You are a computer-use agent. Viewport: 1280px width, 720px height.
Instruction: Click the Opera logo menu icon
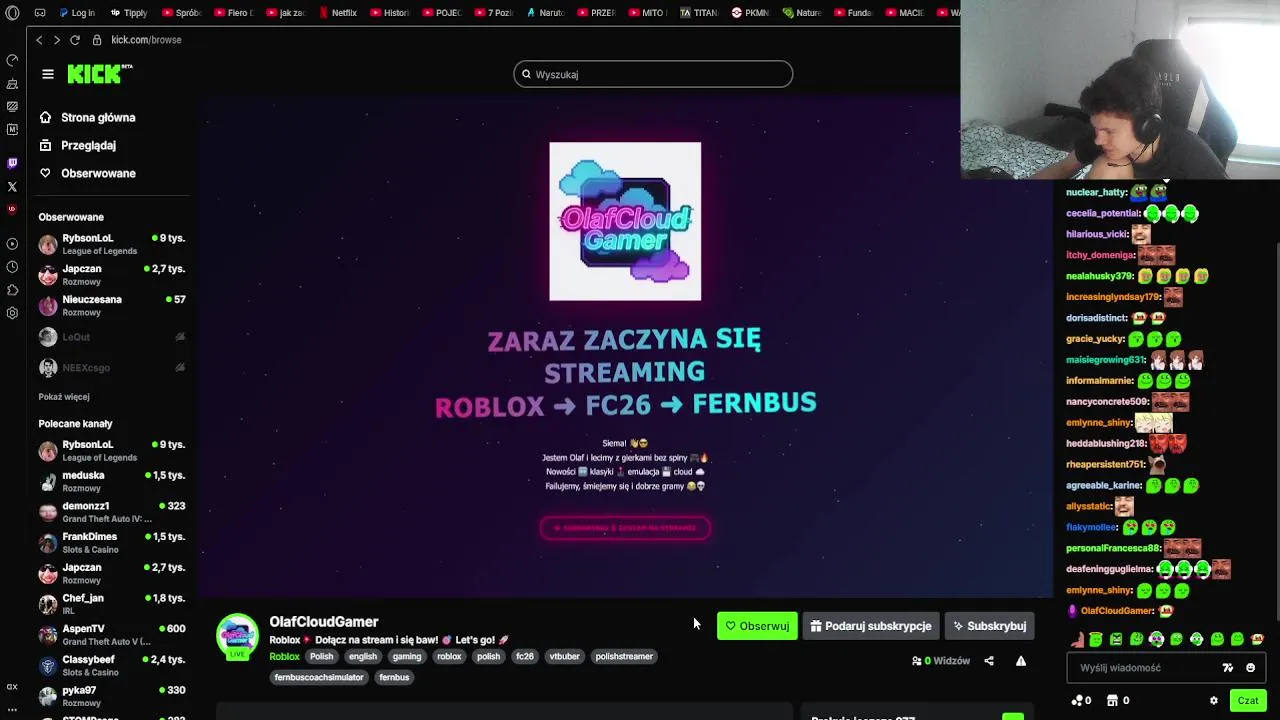click(x=12, y=13)
